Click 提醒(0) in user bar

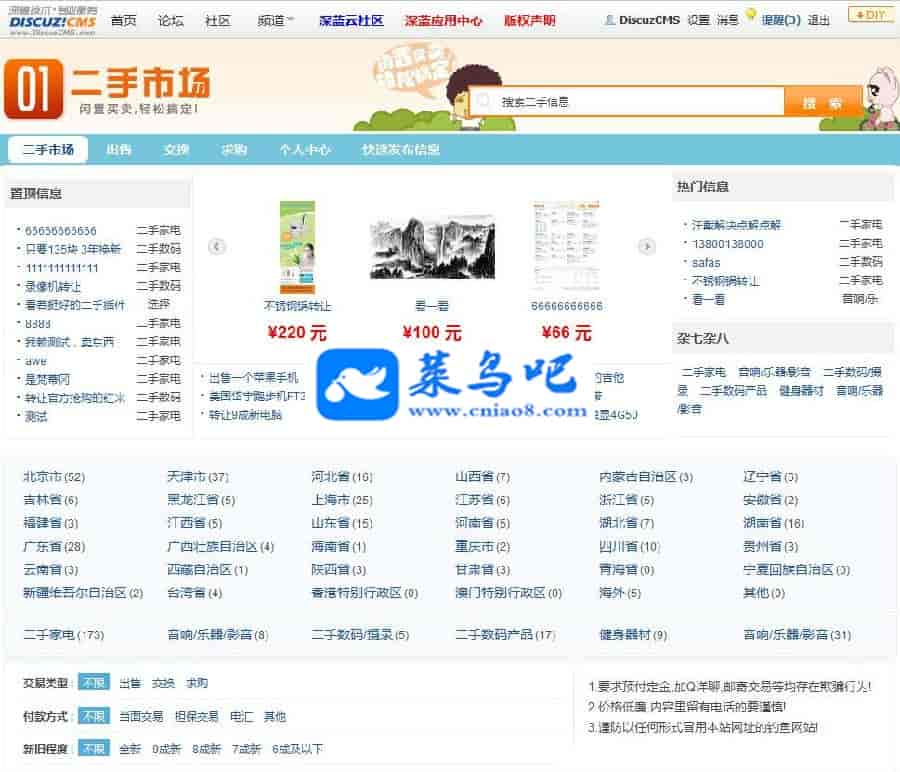[781, 21]
